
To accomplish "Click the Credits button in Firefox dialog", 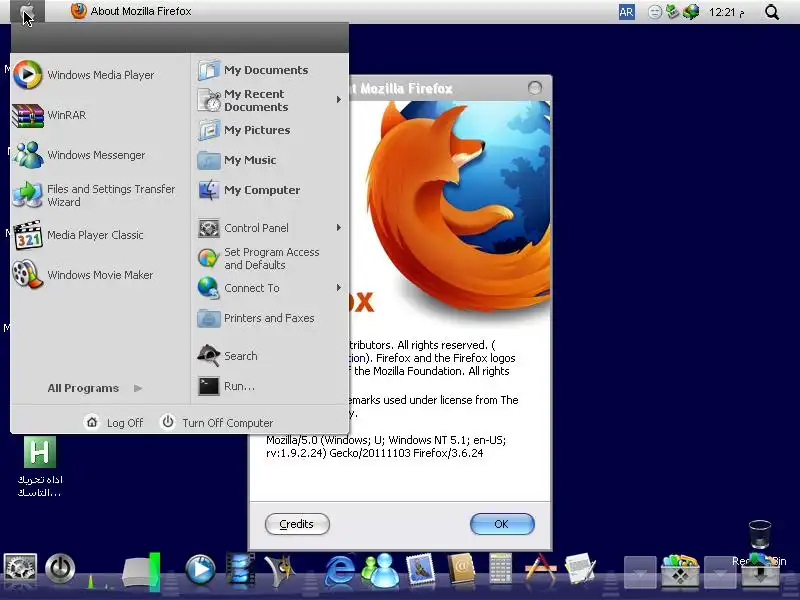I will pyautogui.click(x=297, y=524).
